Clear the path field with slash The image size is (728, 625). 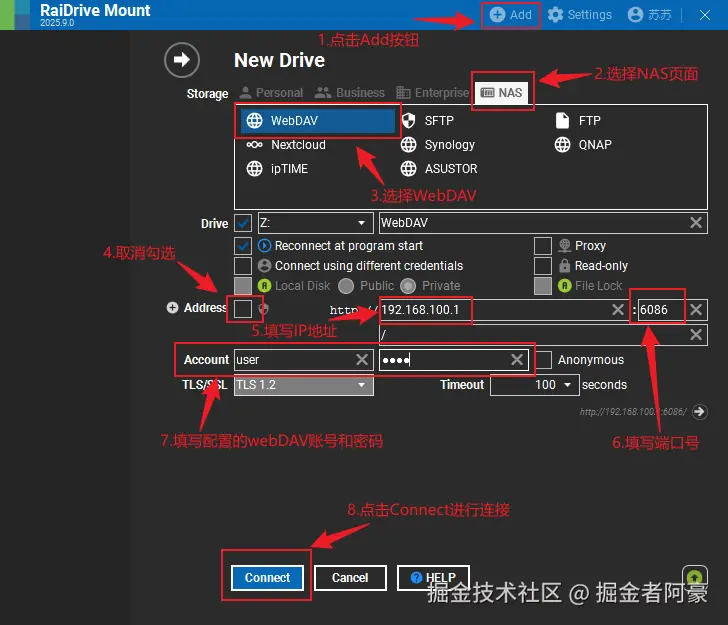pyautogui.click(x=696, y=335)
